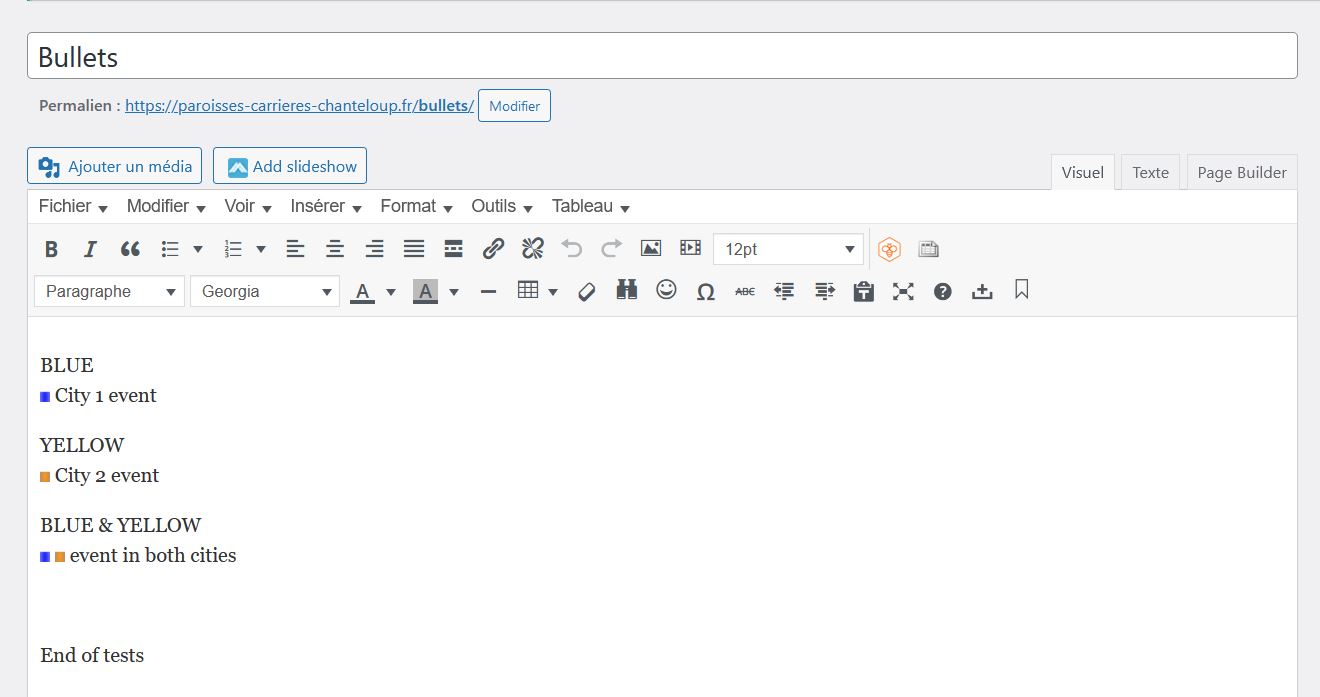Expand the Georgia font family dropdown
Image resolution: width=1320 pixels, height=697 pixels.
pos(264,291)
